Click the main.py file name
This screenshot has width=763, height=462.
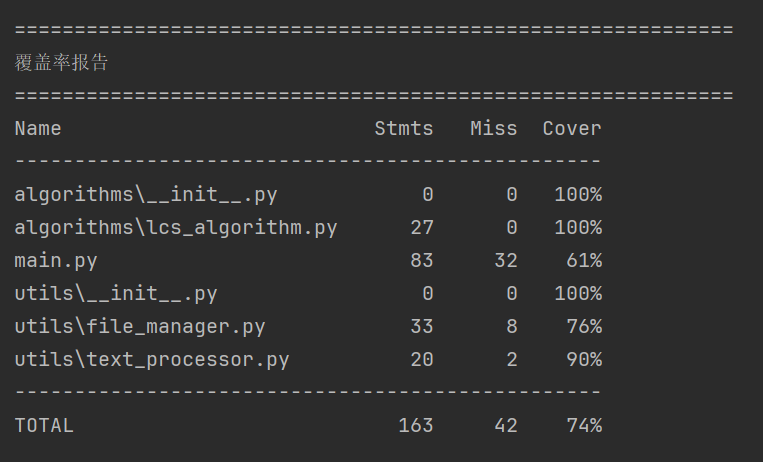coord(56,260)
